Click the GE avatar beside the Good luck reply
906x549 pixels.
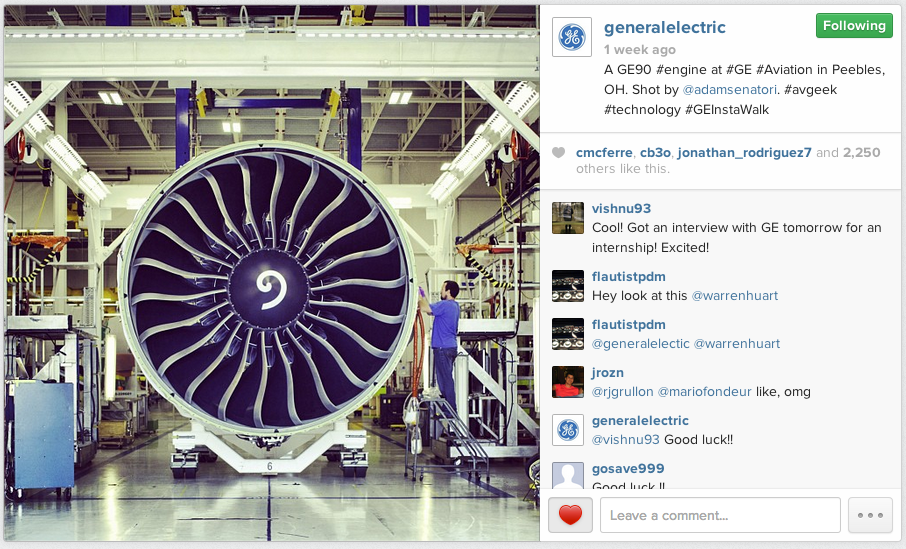pyautogui.click(x=567, y=430)
